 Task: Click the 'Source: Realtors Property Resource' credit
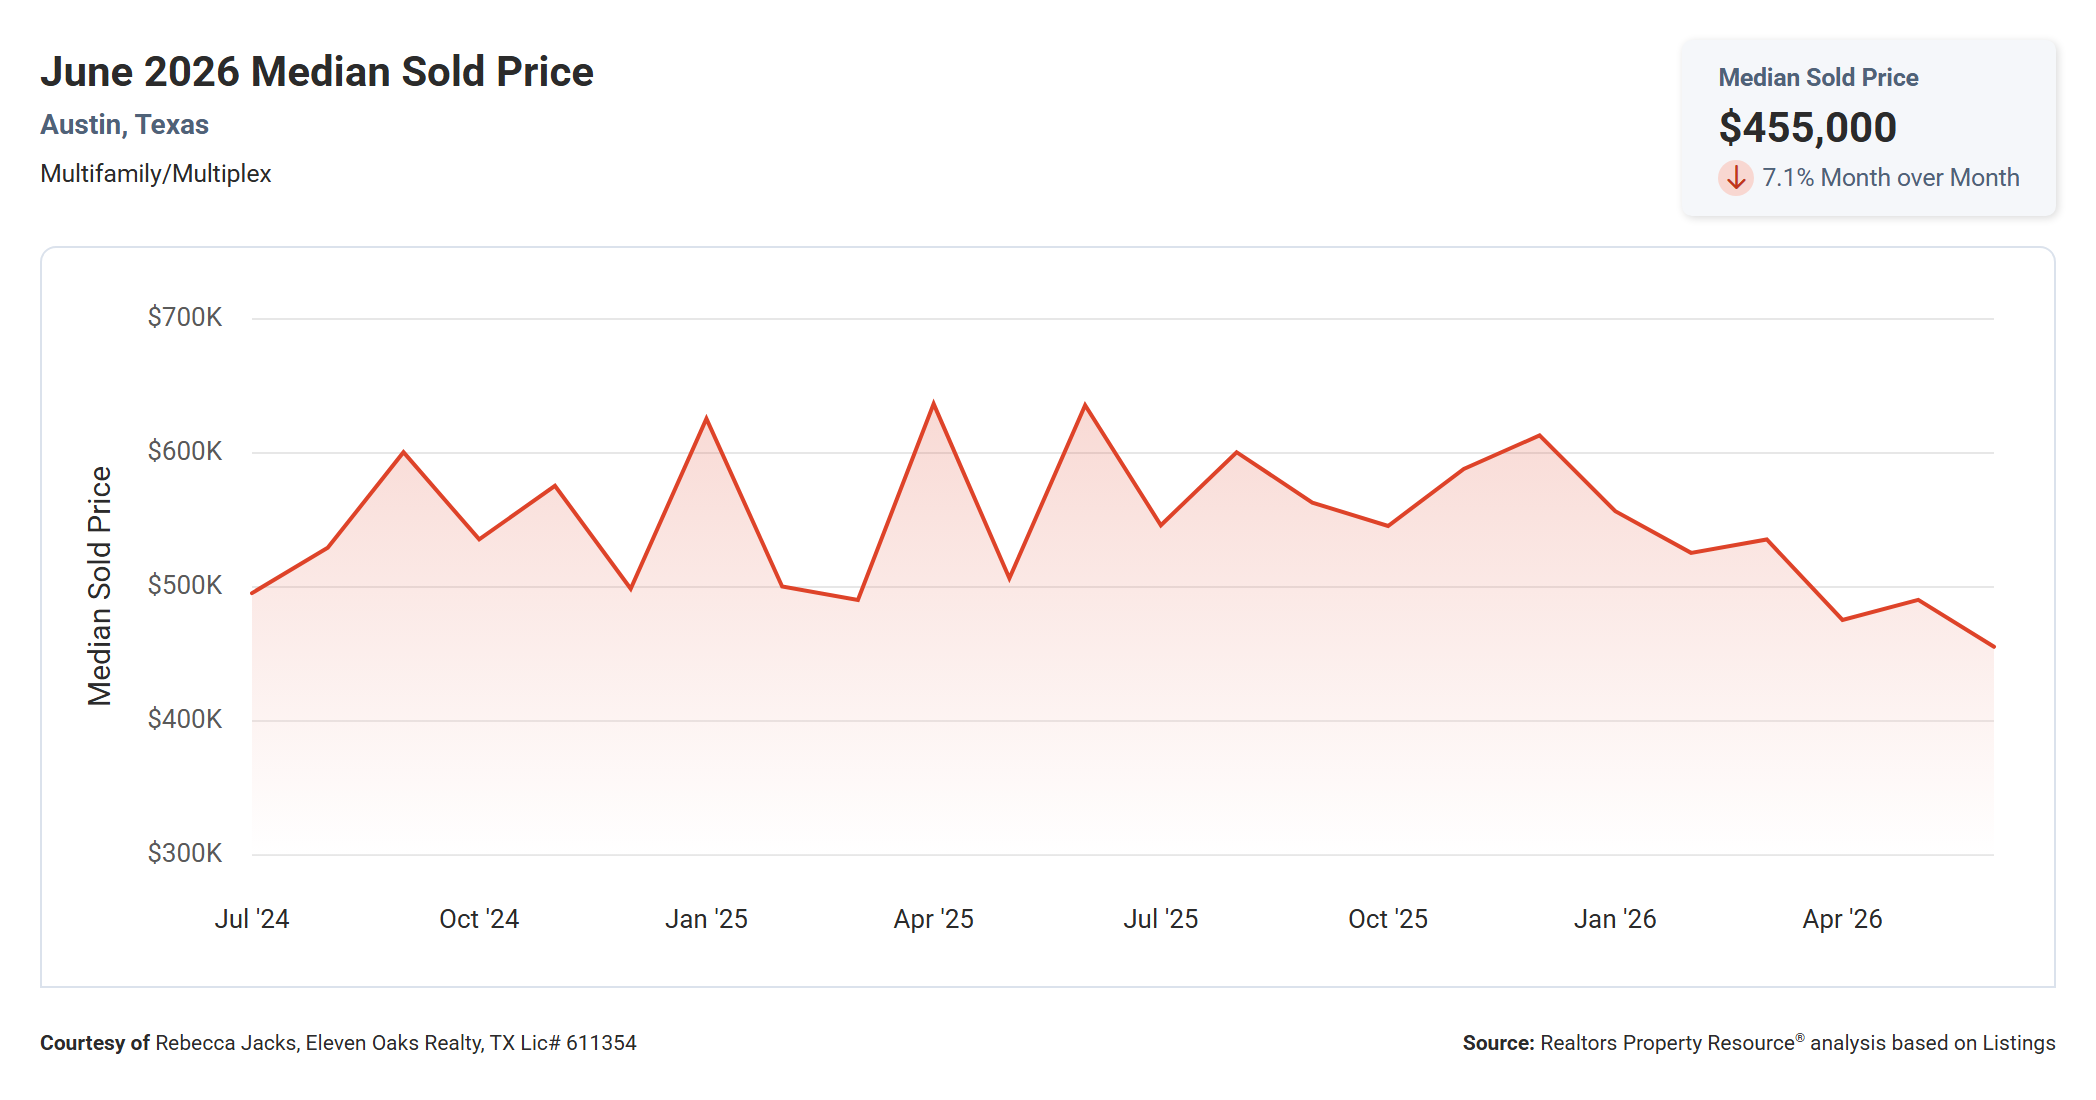click(1759, 1043)
